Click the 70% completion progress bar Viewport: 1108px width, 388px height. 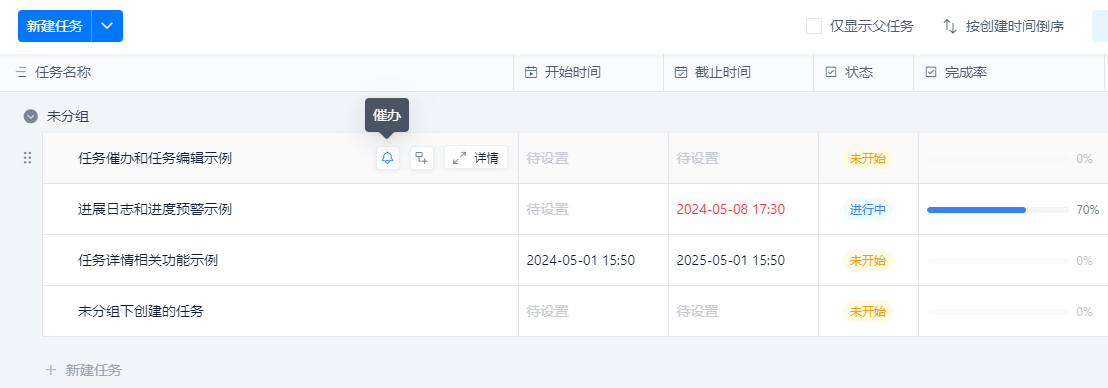(x=997, y=210)
